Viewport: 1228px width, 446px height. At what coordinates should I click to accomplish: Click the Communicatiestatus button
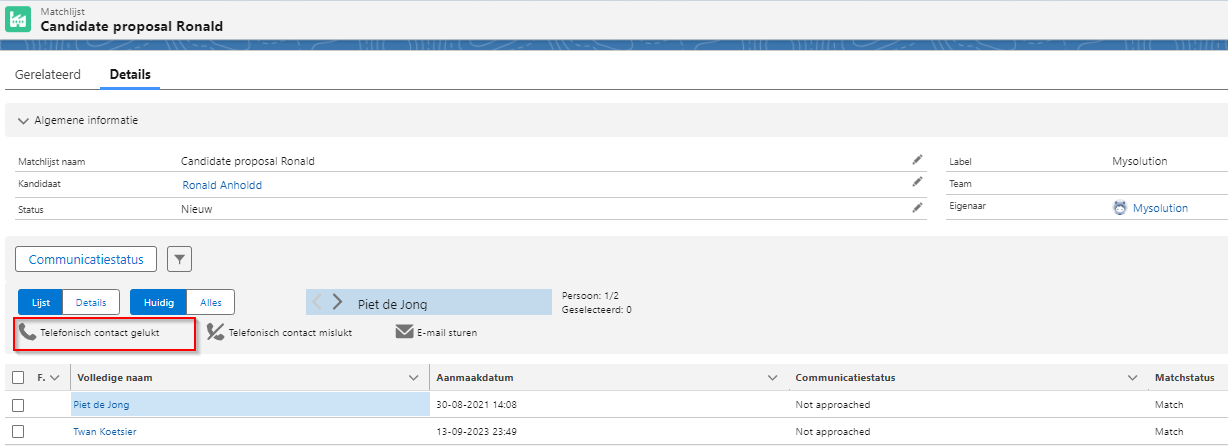click(86, 260)
